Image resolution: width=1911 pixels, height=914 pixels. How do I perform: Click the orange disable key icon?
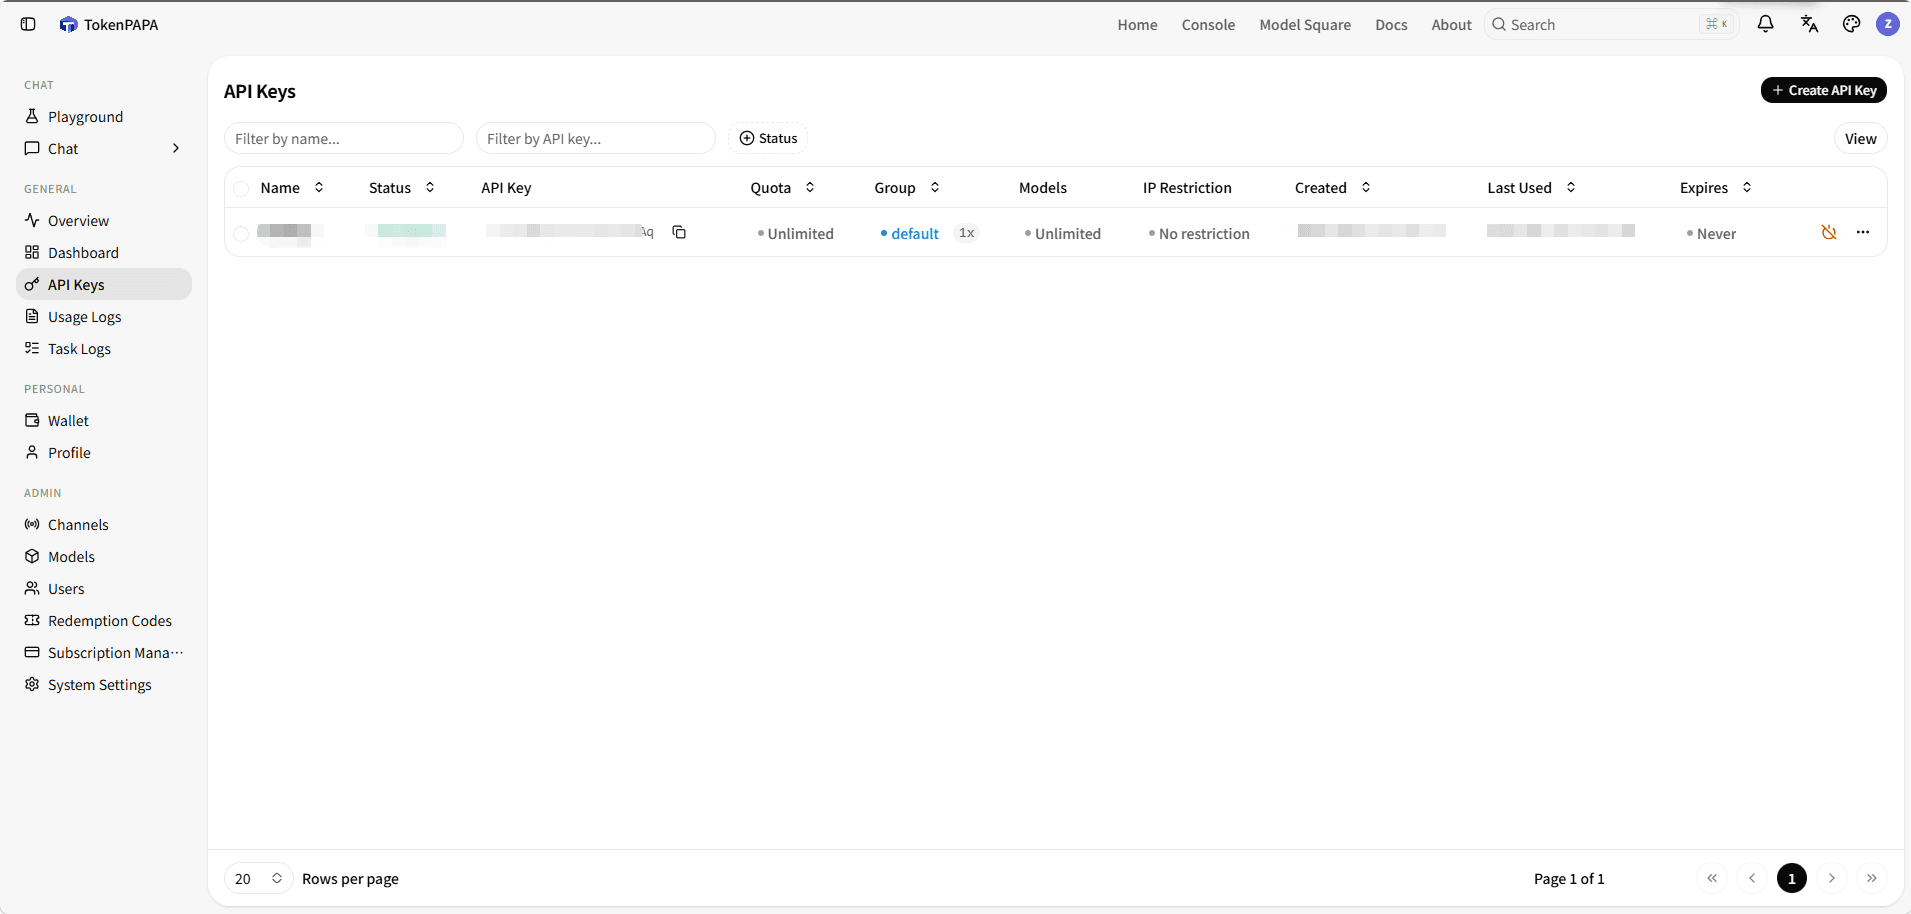tap(1829, 232)
